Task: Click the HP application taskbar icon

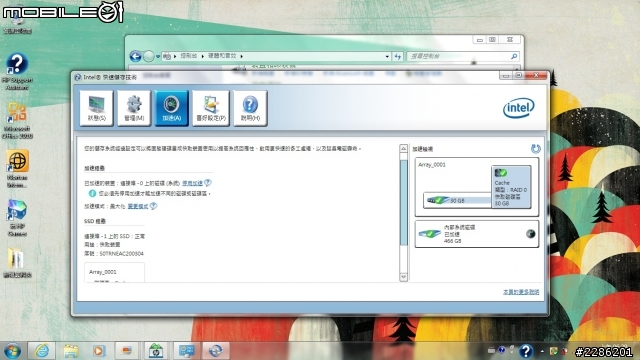Action: tap(155, 351)
